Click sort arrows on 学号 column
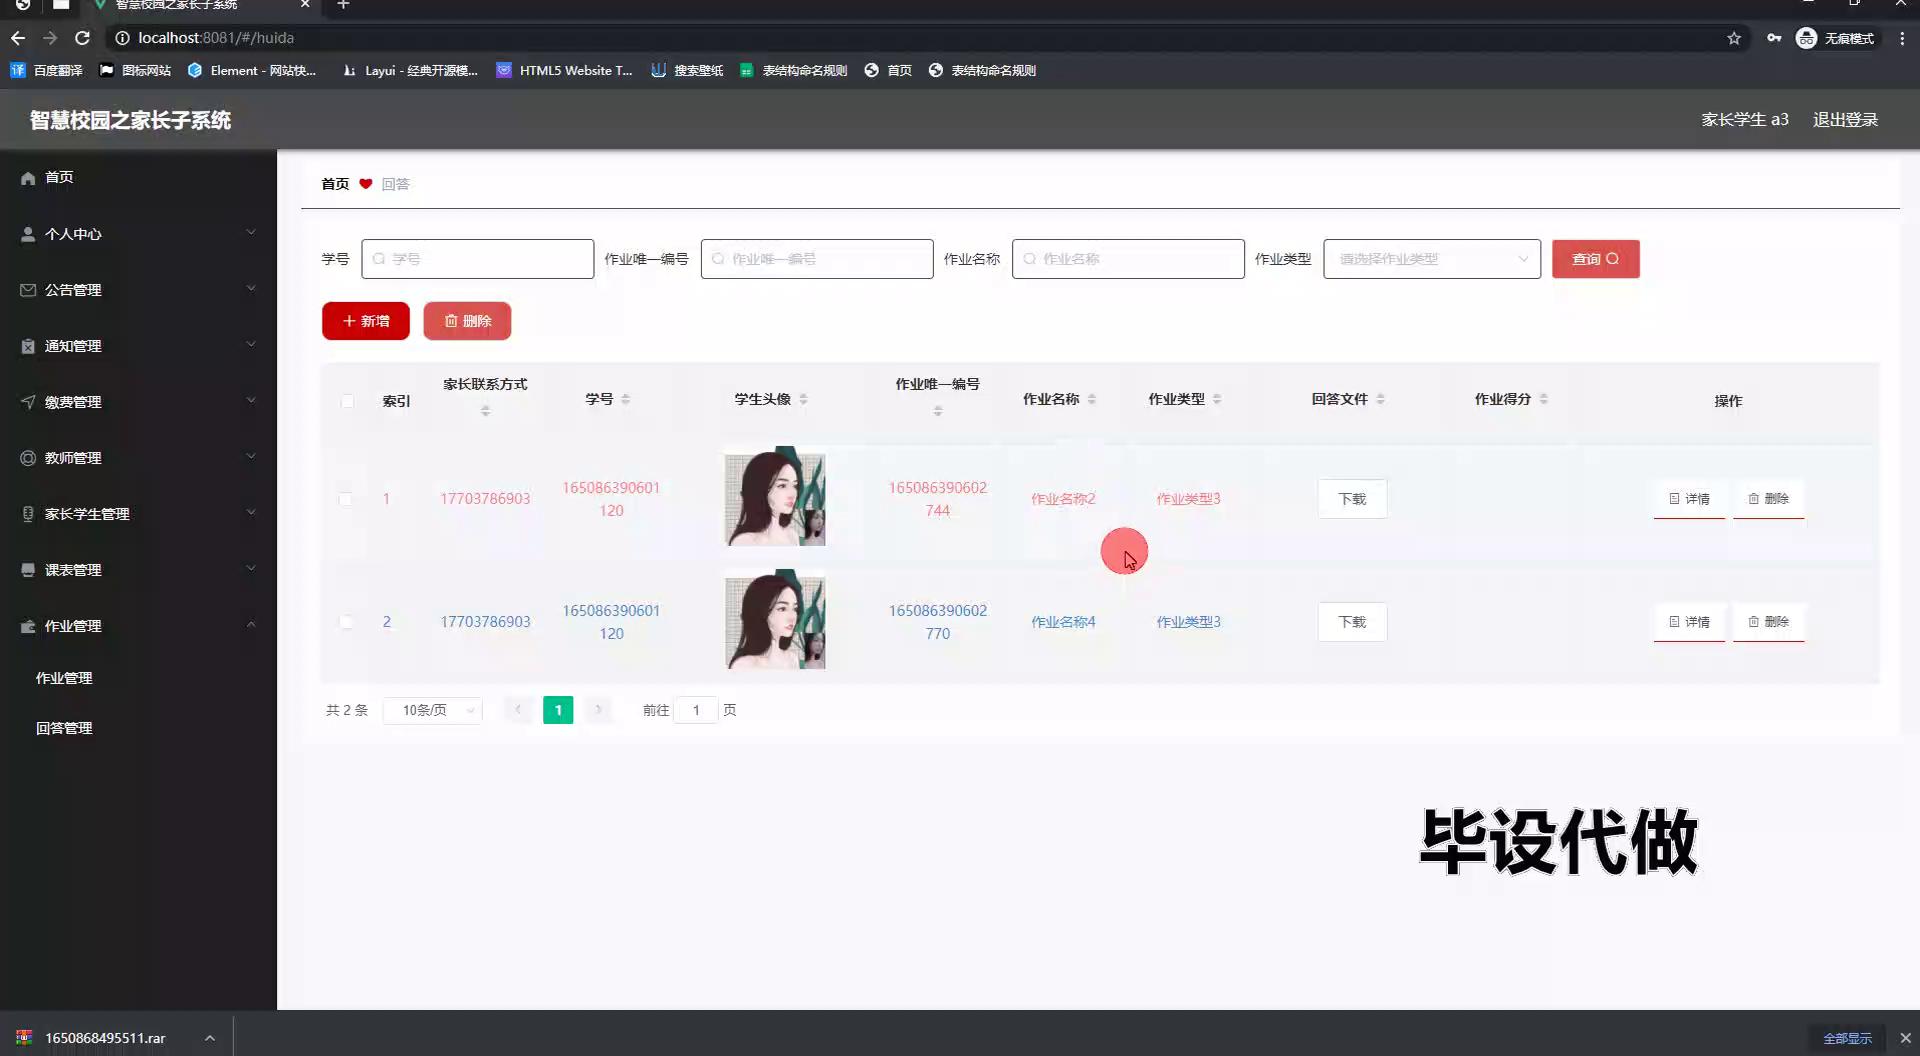The width and height of the screenshot is (1920, 1056). 626,399
